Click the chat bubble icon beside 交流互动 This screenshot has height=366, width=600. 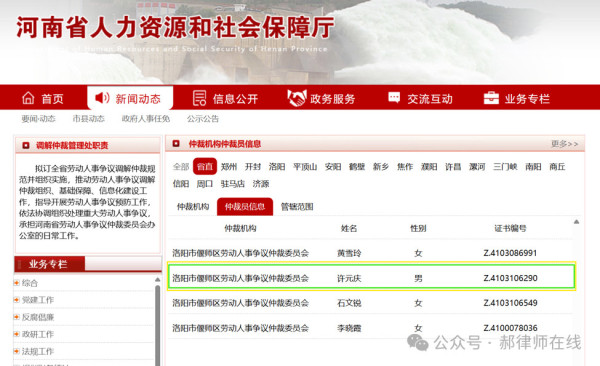[394, 97]
